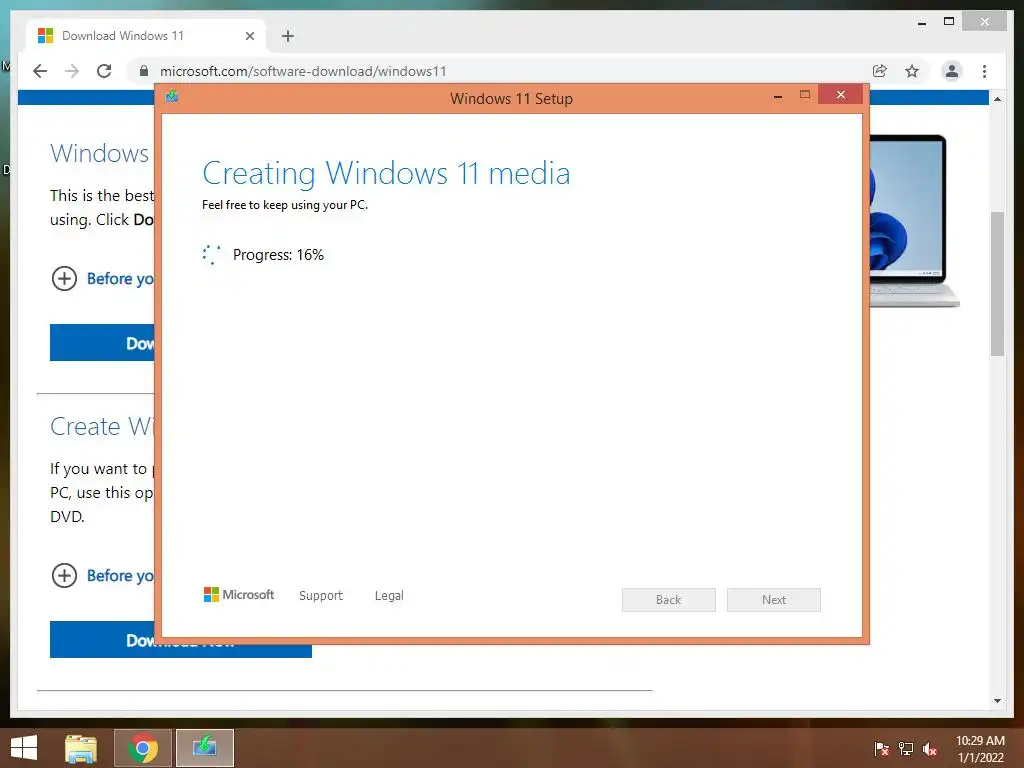Select the Download Windows 11 tab
Viewport: 1024px width, 768px height.
click(146, 36)
